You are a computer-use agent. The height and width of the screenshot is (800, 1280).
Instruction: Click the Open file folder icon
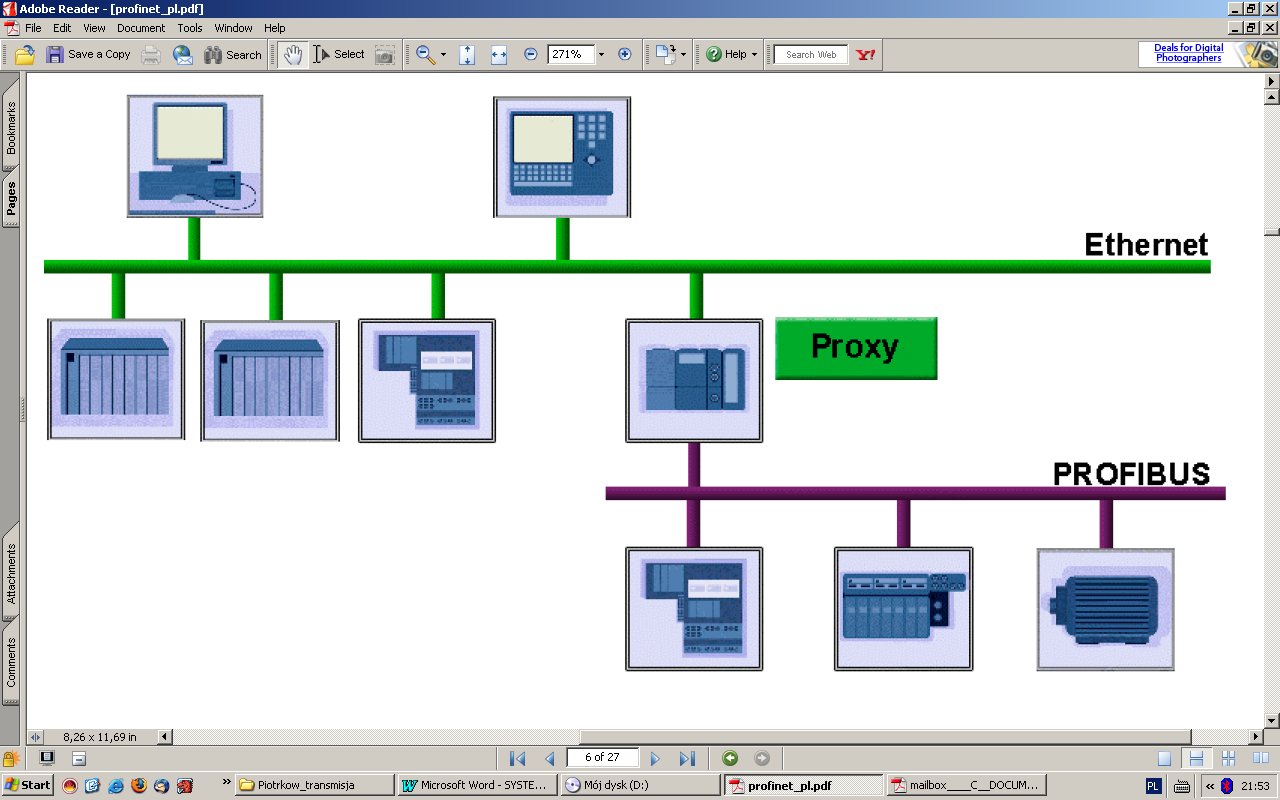[25, 55]
